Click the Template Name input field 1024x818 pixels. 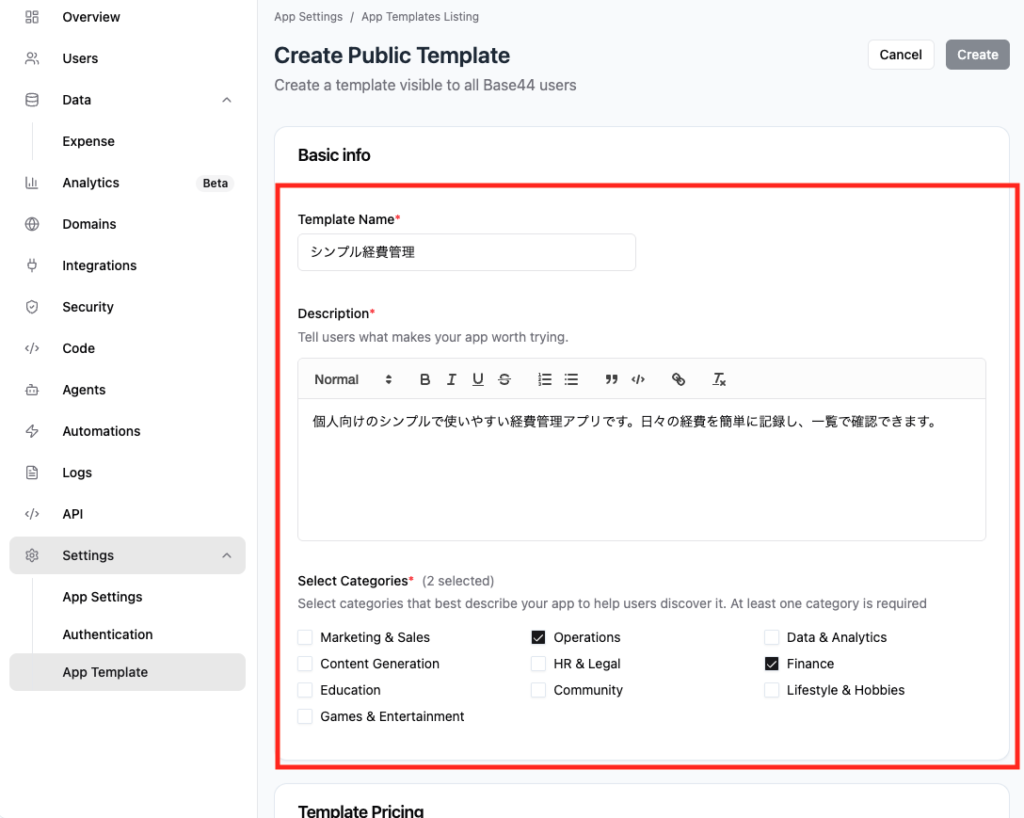click(466, 252)
